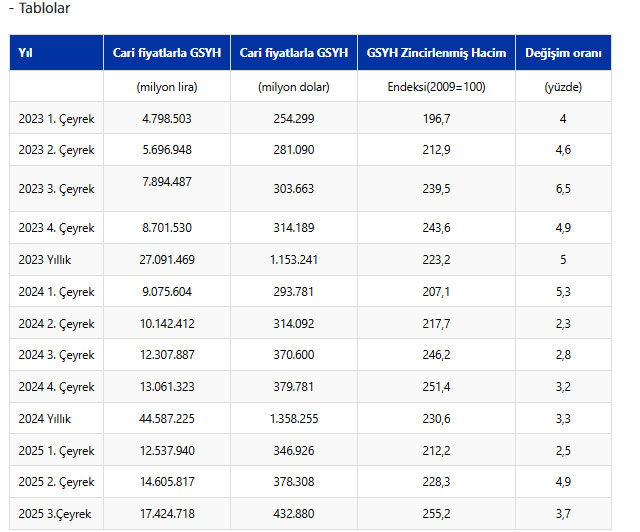640x532 pixels.
Task: Click the "2024 2. Çeyrek" row label
Action: (56, 323)
